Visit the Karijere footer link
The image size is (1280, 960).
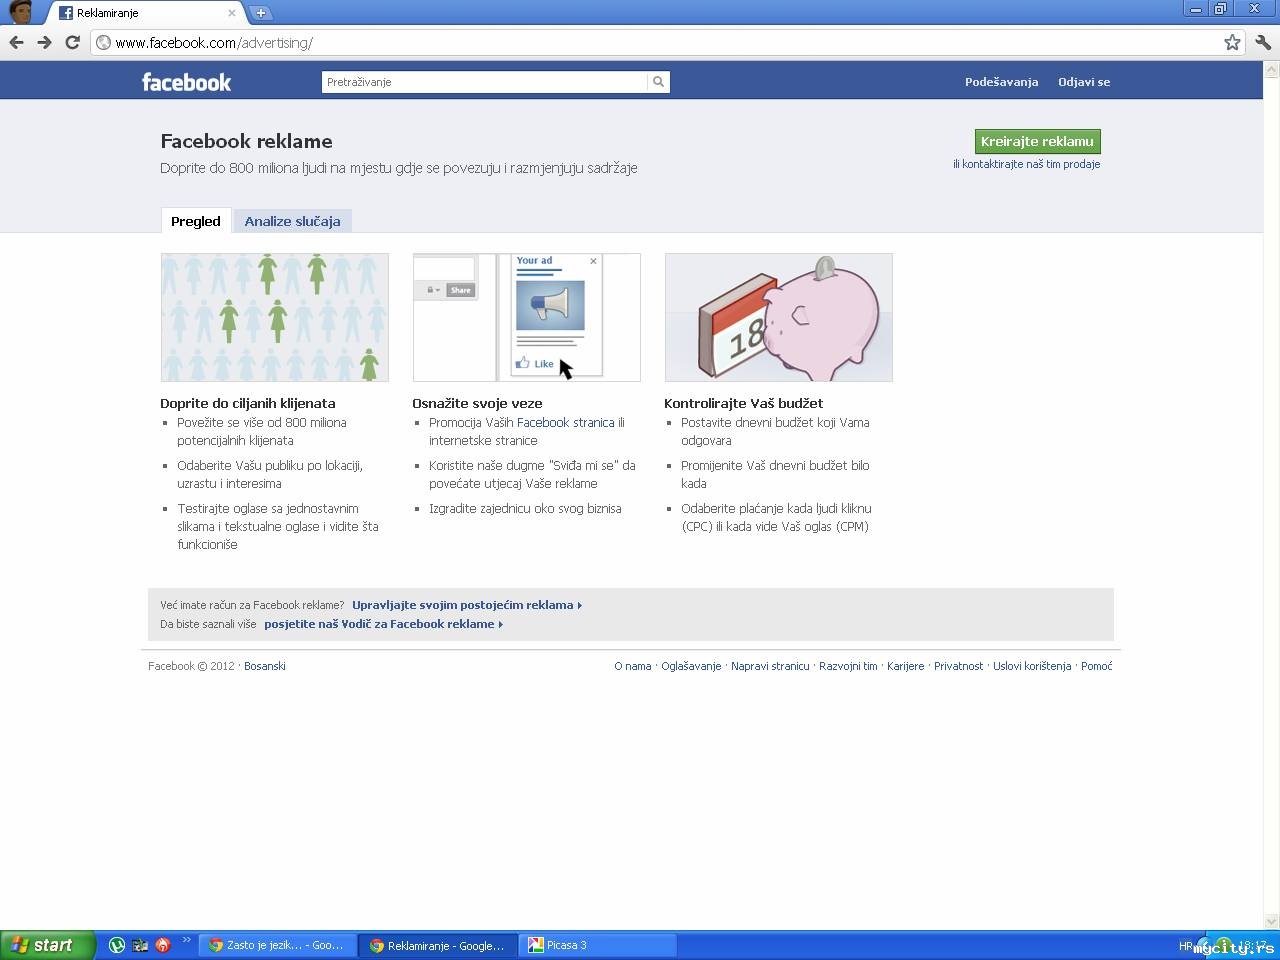pyautogui.click(x=906, y=666)
